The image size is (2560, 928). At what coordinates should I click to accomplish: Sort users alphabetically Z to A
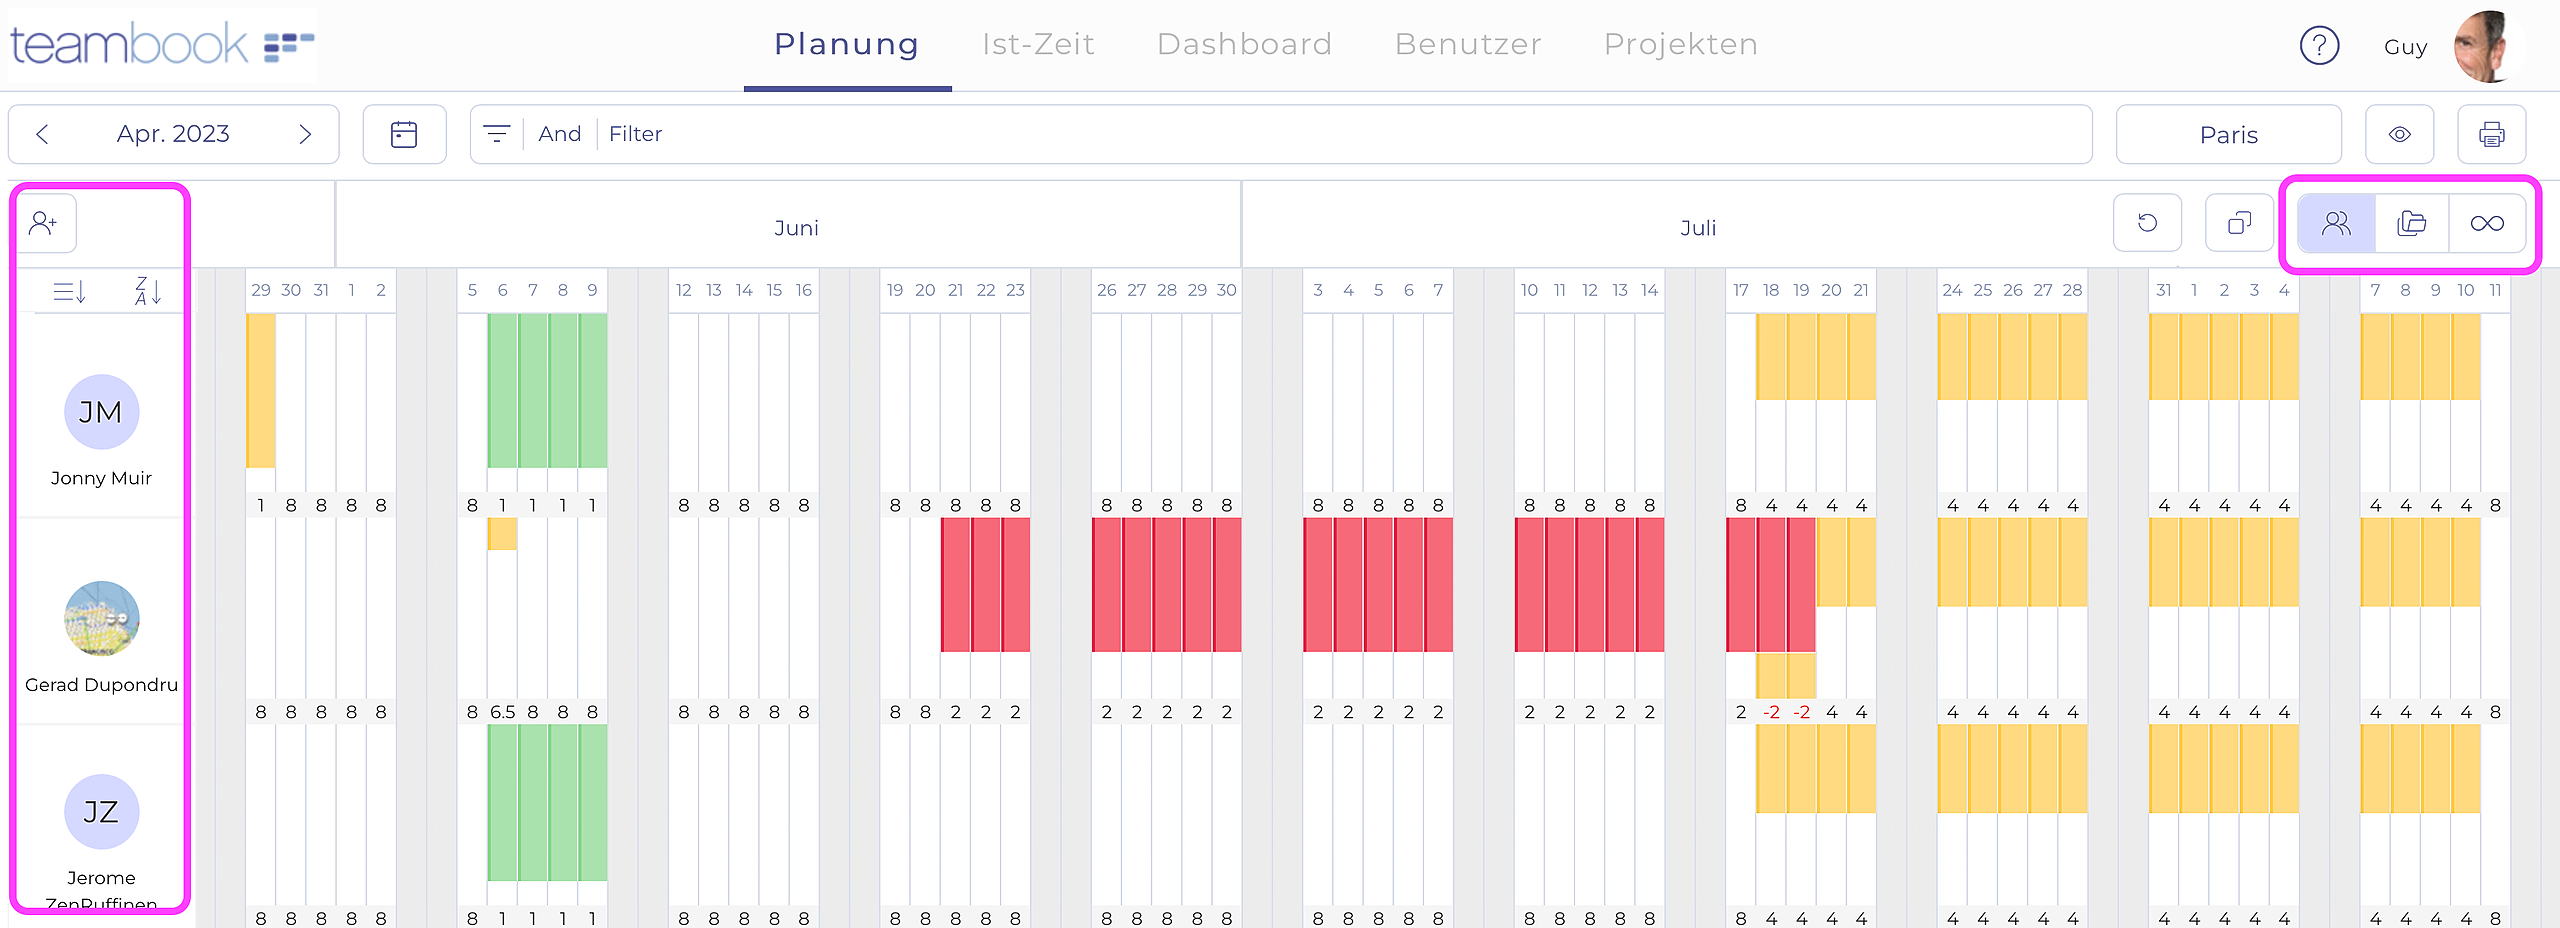click(147, 291)
